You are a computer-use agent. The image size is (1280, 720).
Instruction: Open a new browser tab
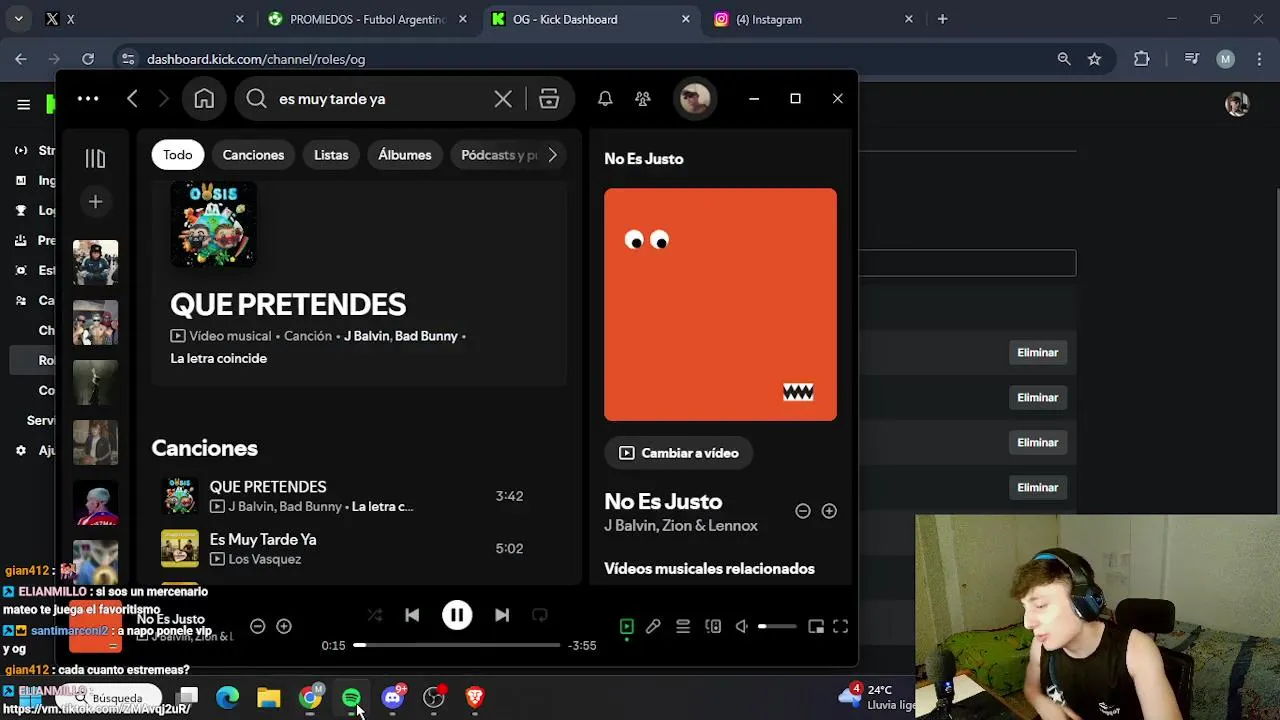[942, 19]
